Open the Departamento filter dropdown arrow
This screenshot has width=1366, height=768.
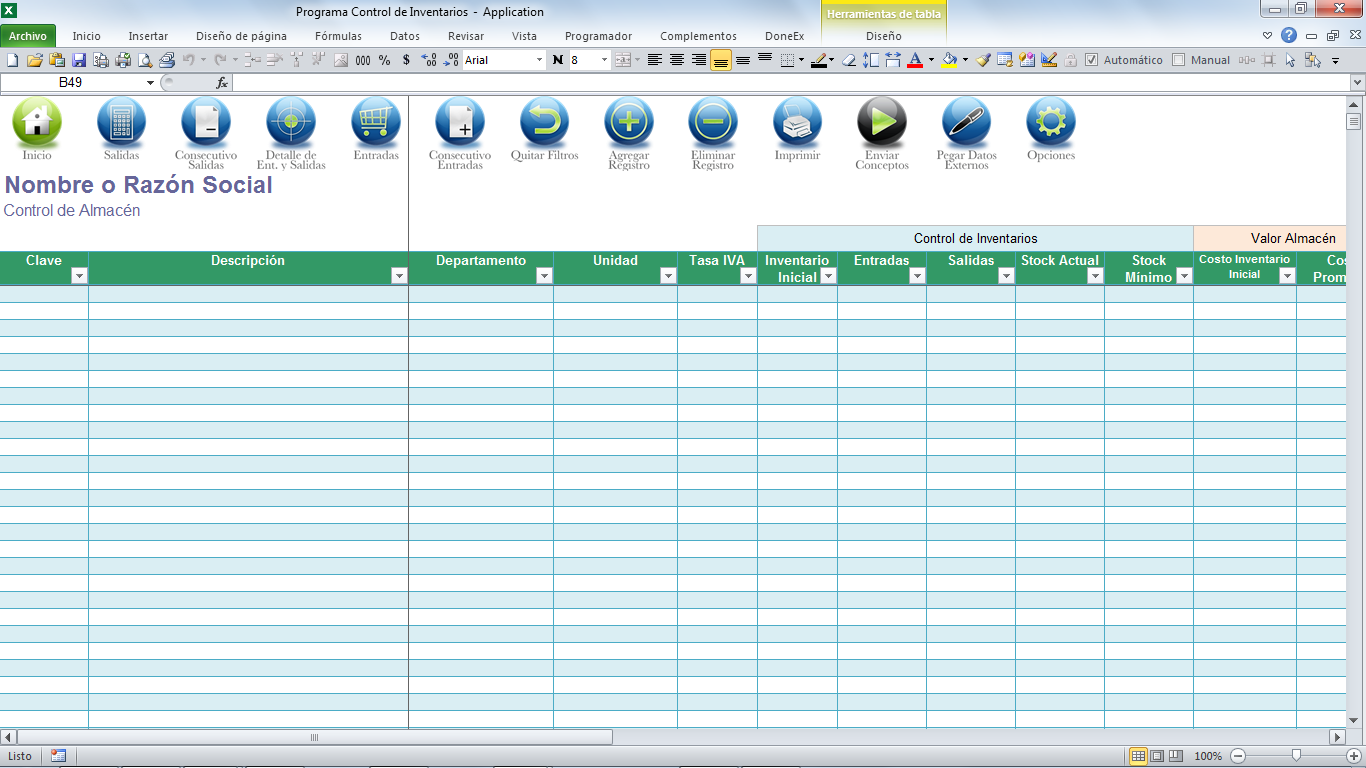(544, 276)
